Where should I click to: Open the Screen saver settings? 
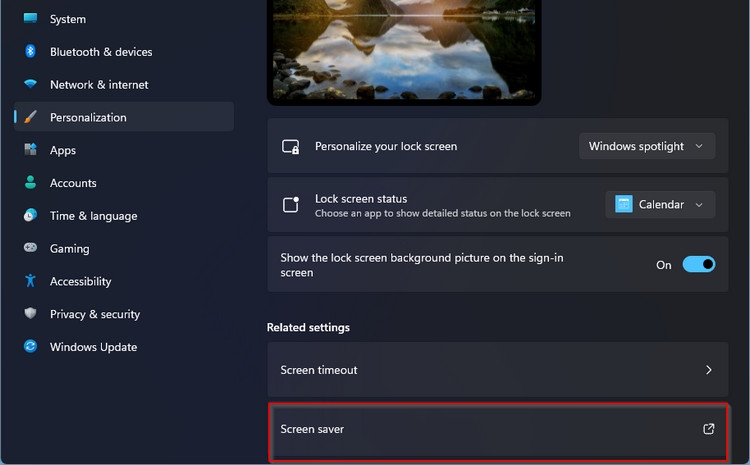[498, 432]
